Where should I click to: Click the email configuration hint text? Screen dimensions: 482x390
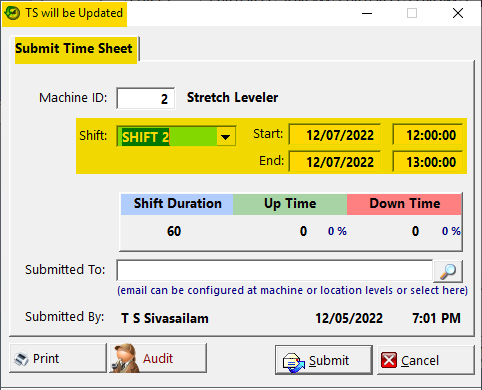(292, 290)
